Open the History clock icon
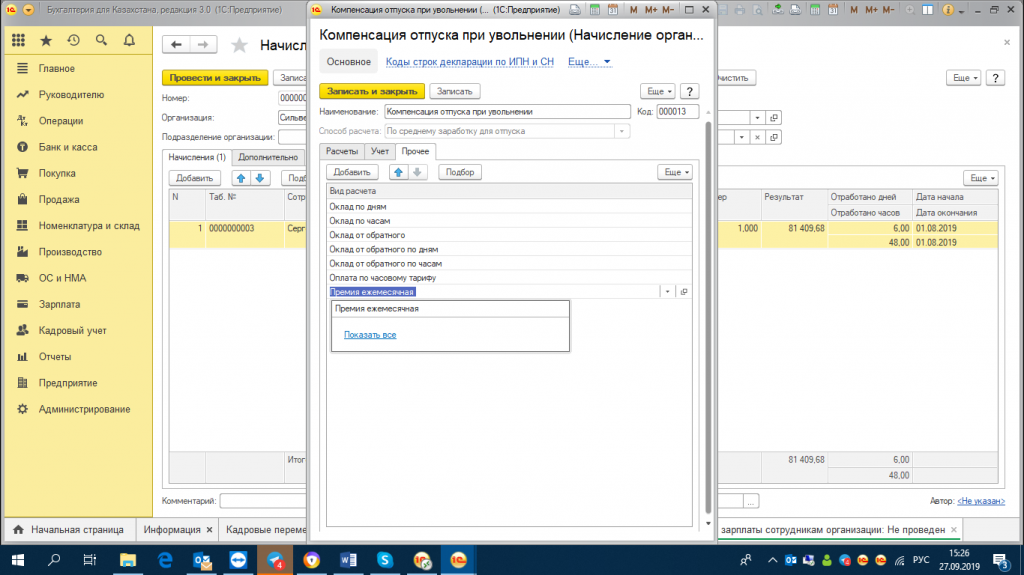 click(x=74, y=41)
